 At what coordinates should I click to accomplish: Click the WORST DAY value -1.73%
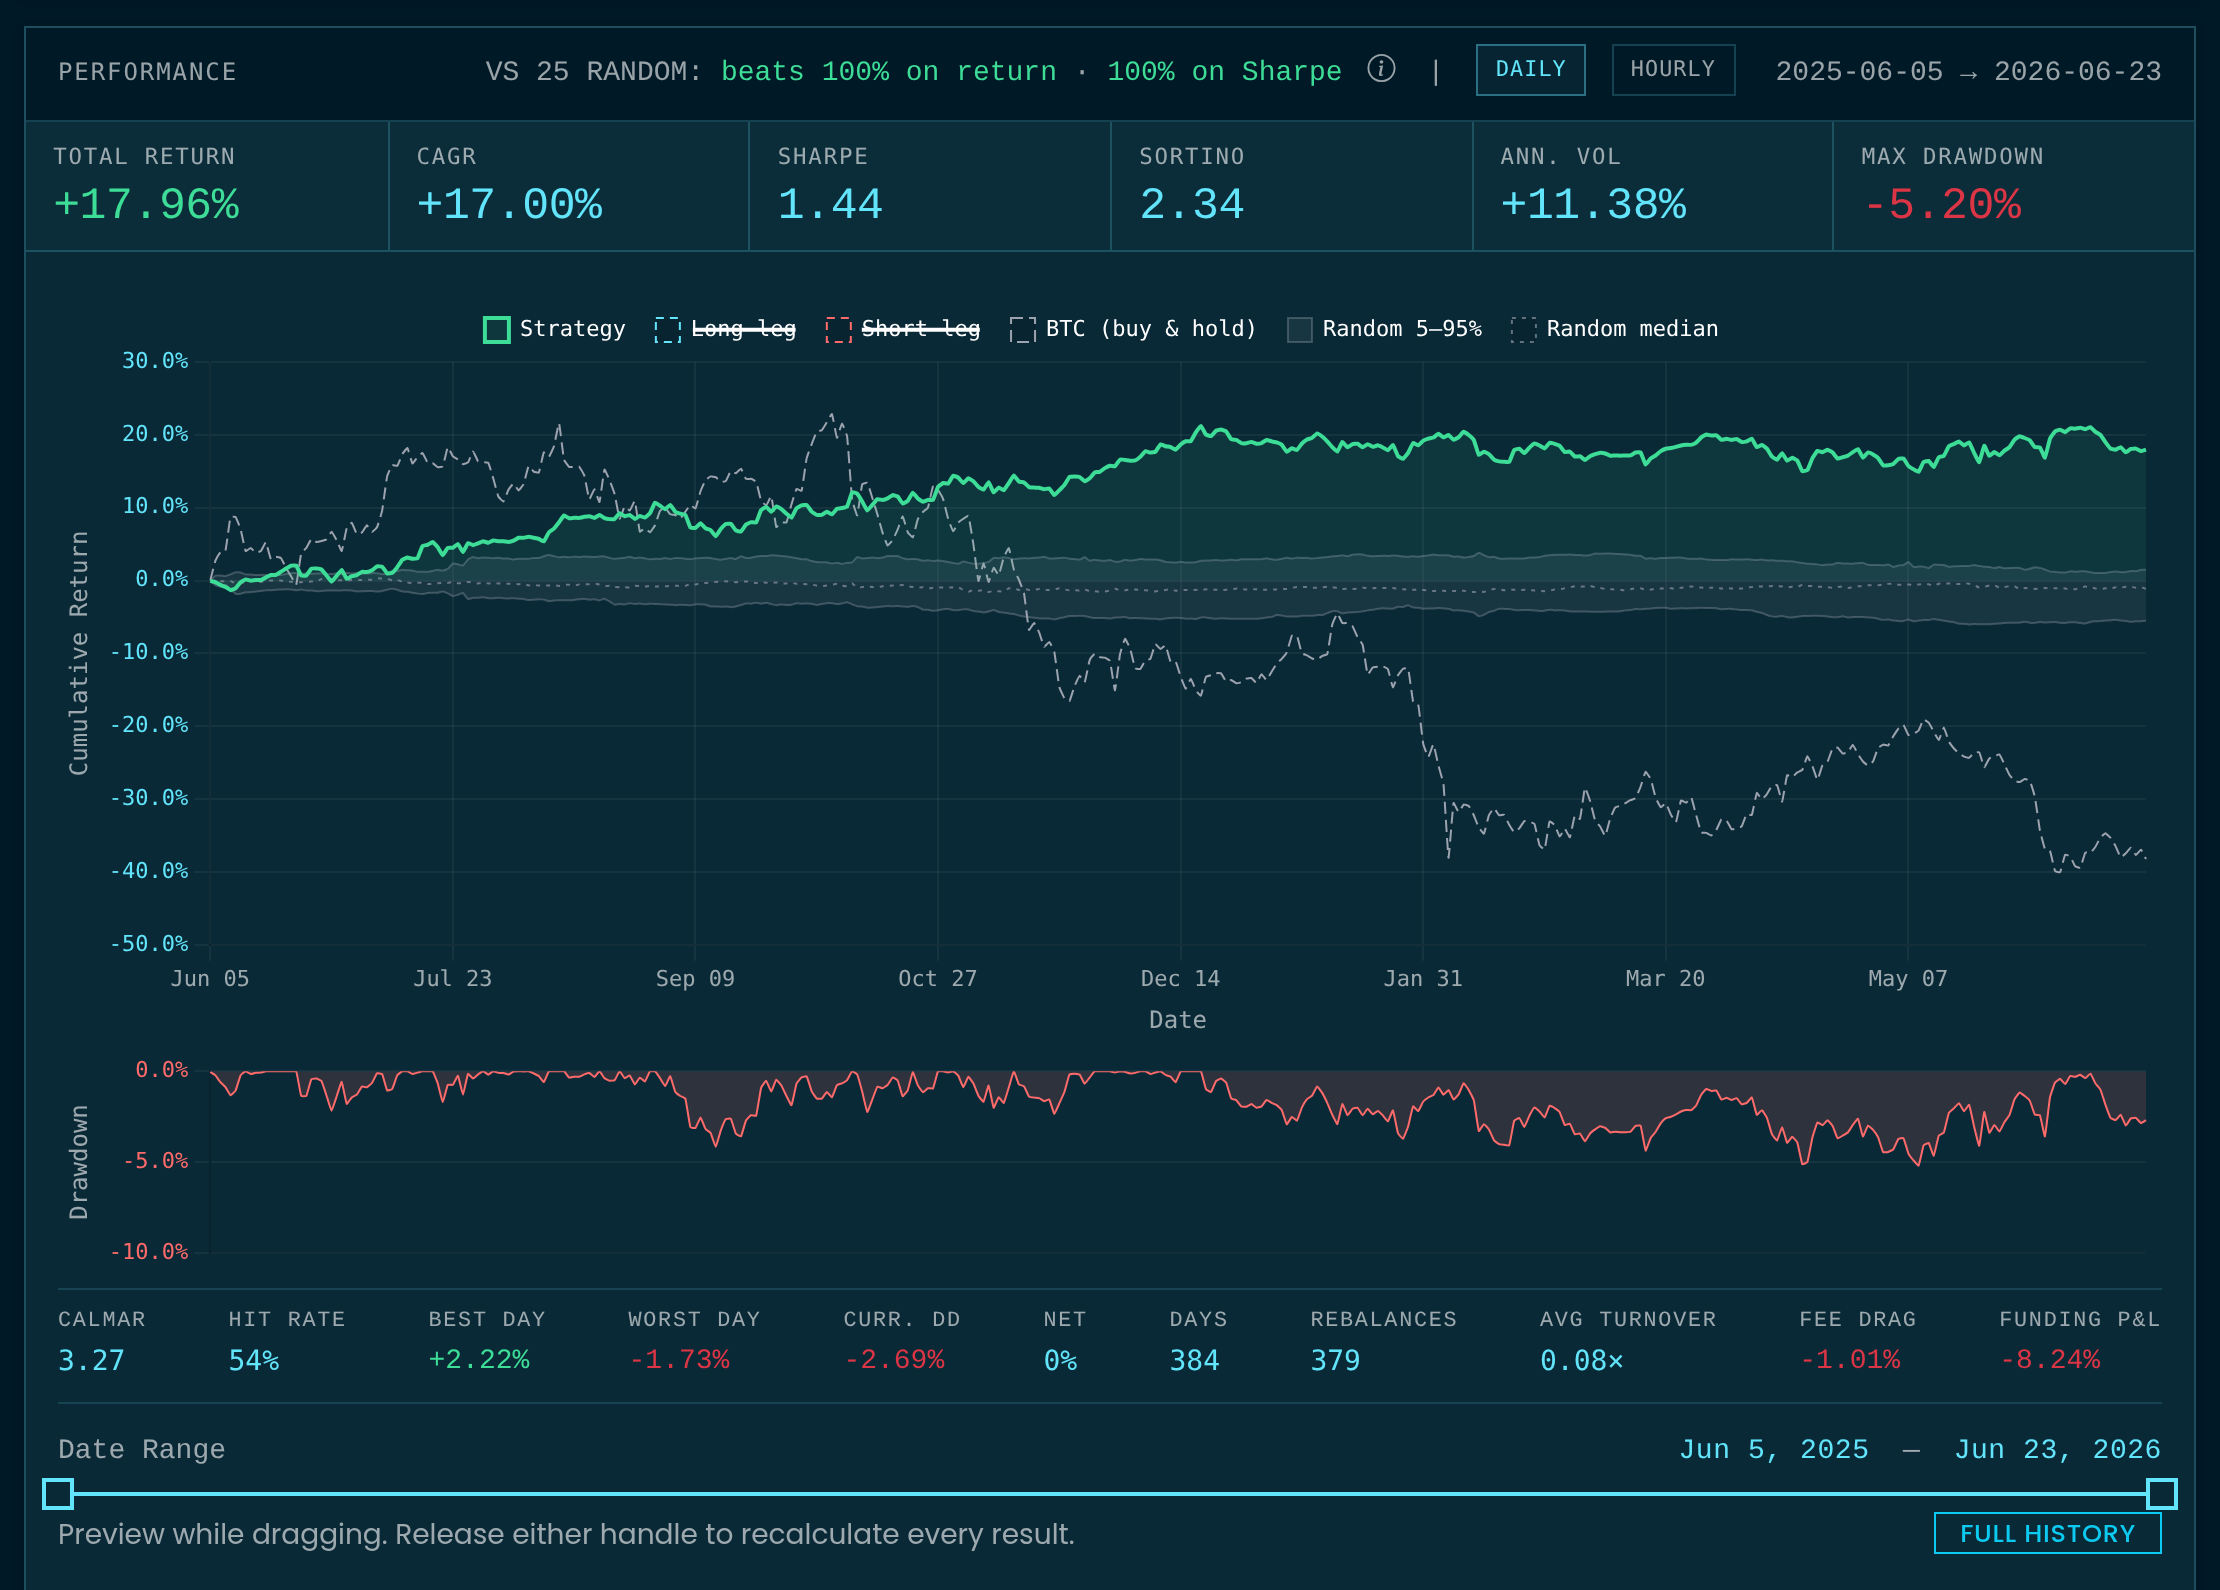click(x=680, y=1360)
